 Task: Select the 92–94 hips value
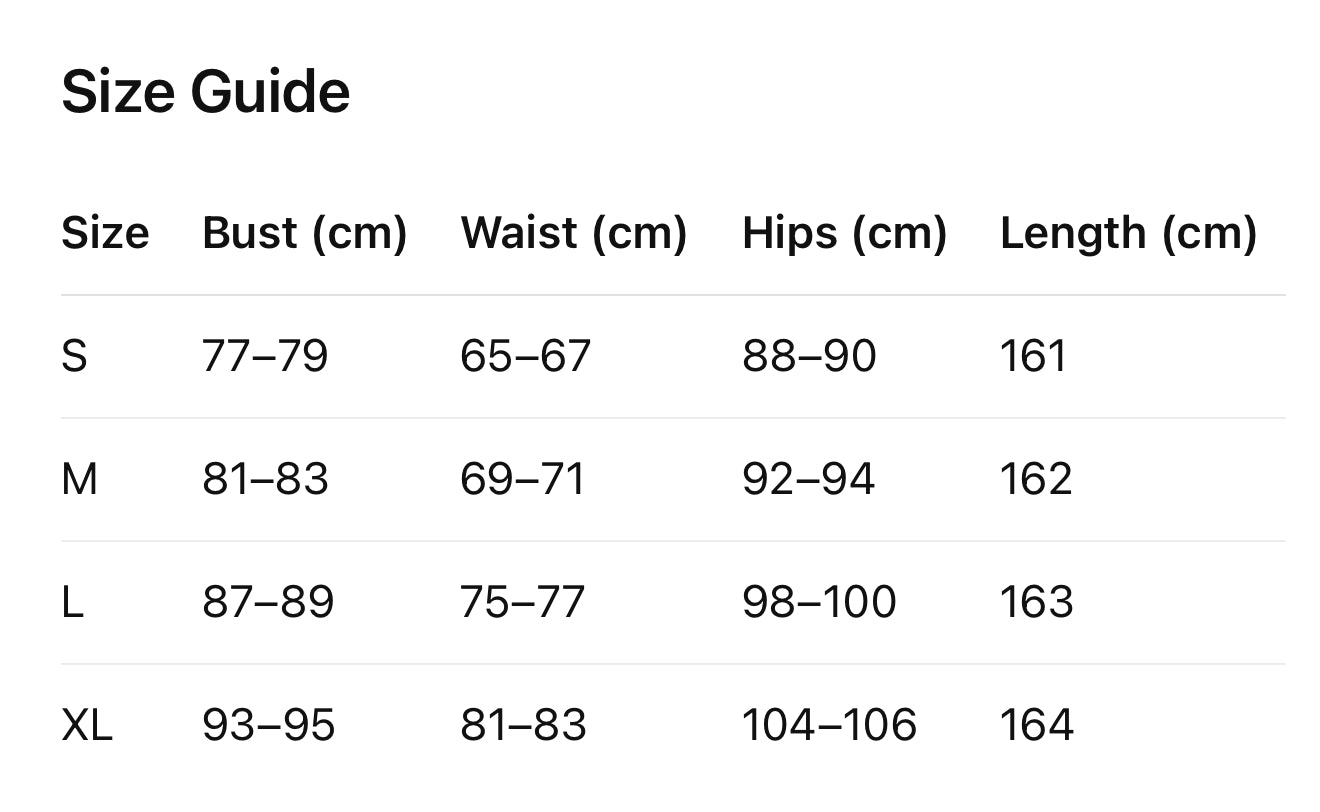[x=808, y=479]
